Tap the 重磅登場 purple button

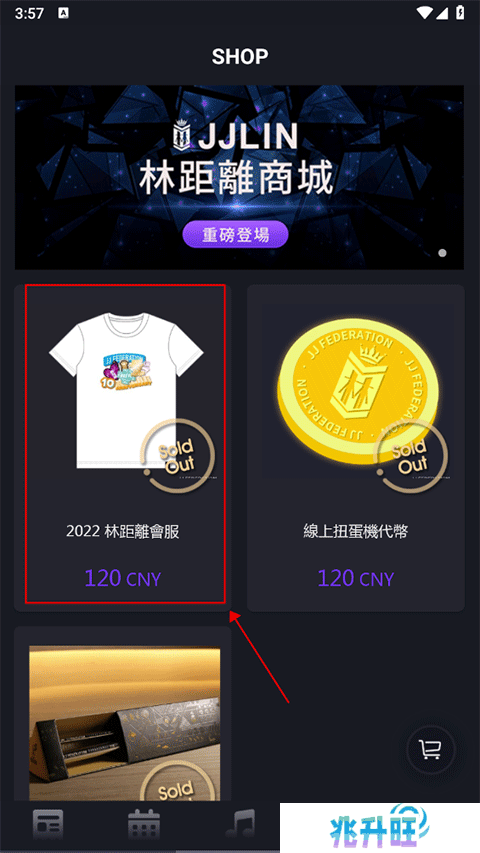[235, 234]
